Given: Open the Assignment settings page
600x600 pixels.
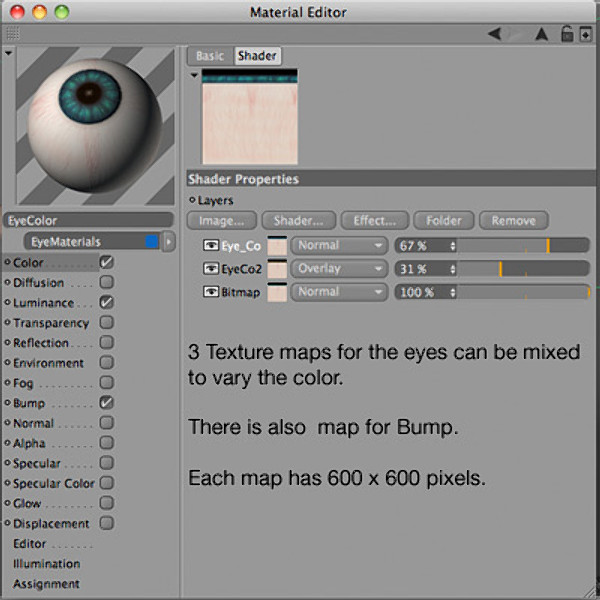Looking at the screenshot, I should (46, 584).
